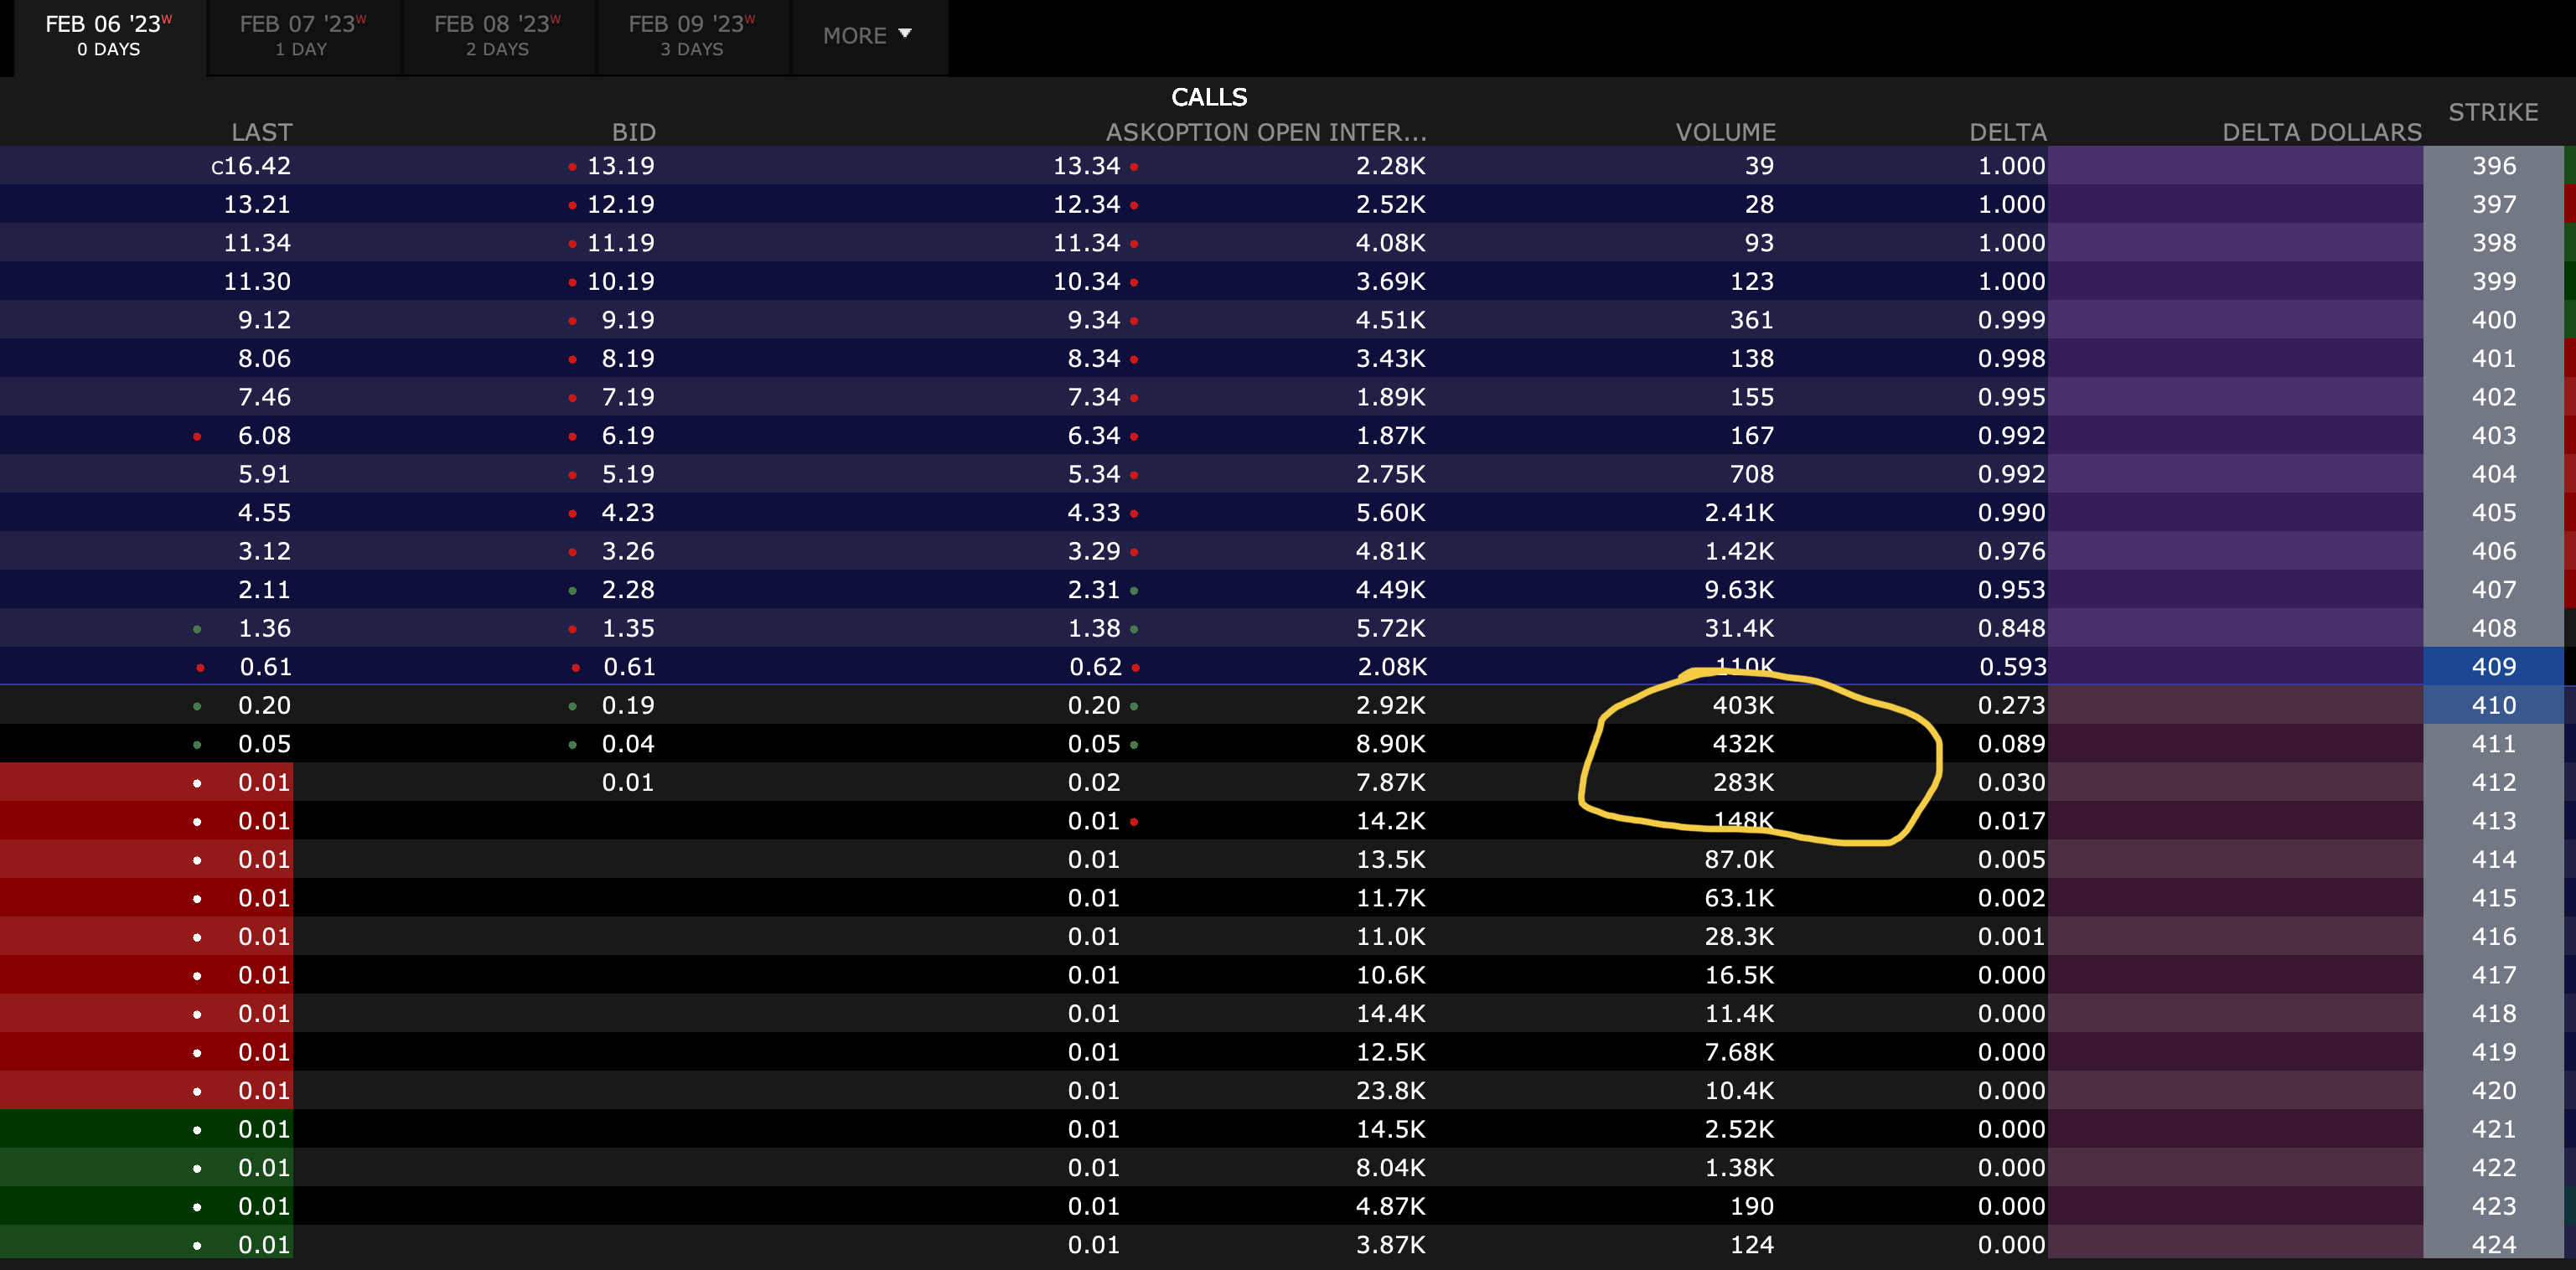Click the 0.62 ask at strike 409
The height and width of the screenshot is (1270, 2576).
point(1094,667)
